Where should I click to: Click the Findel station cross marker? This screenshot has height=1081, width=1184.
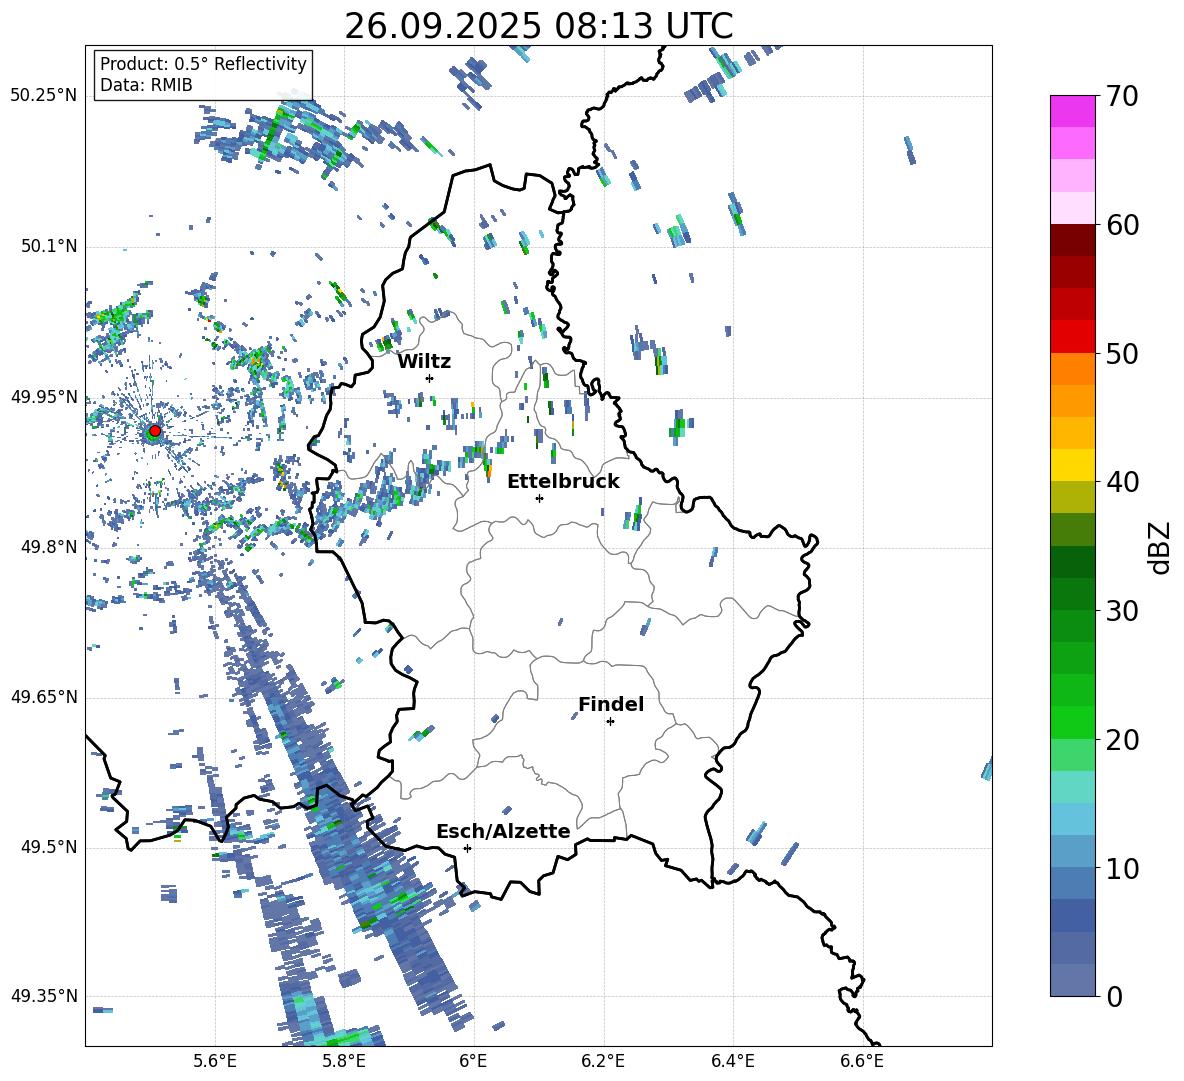[610, 722]
